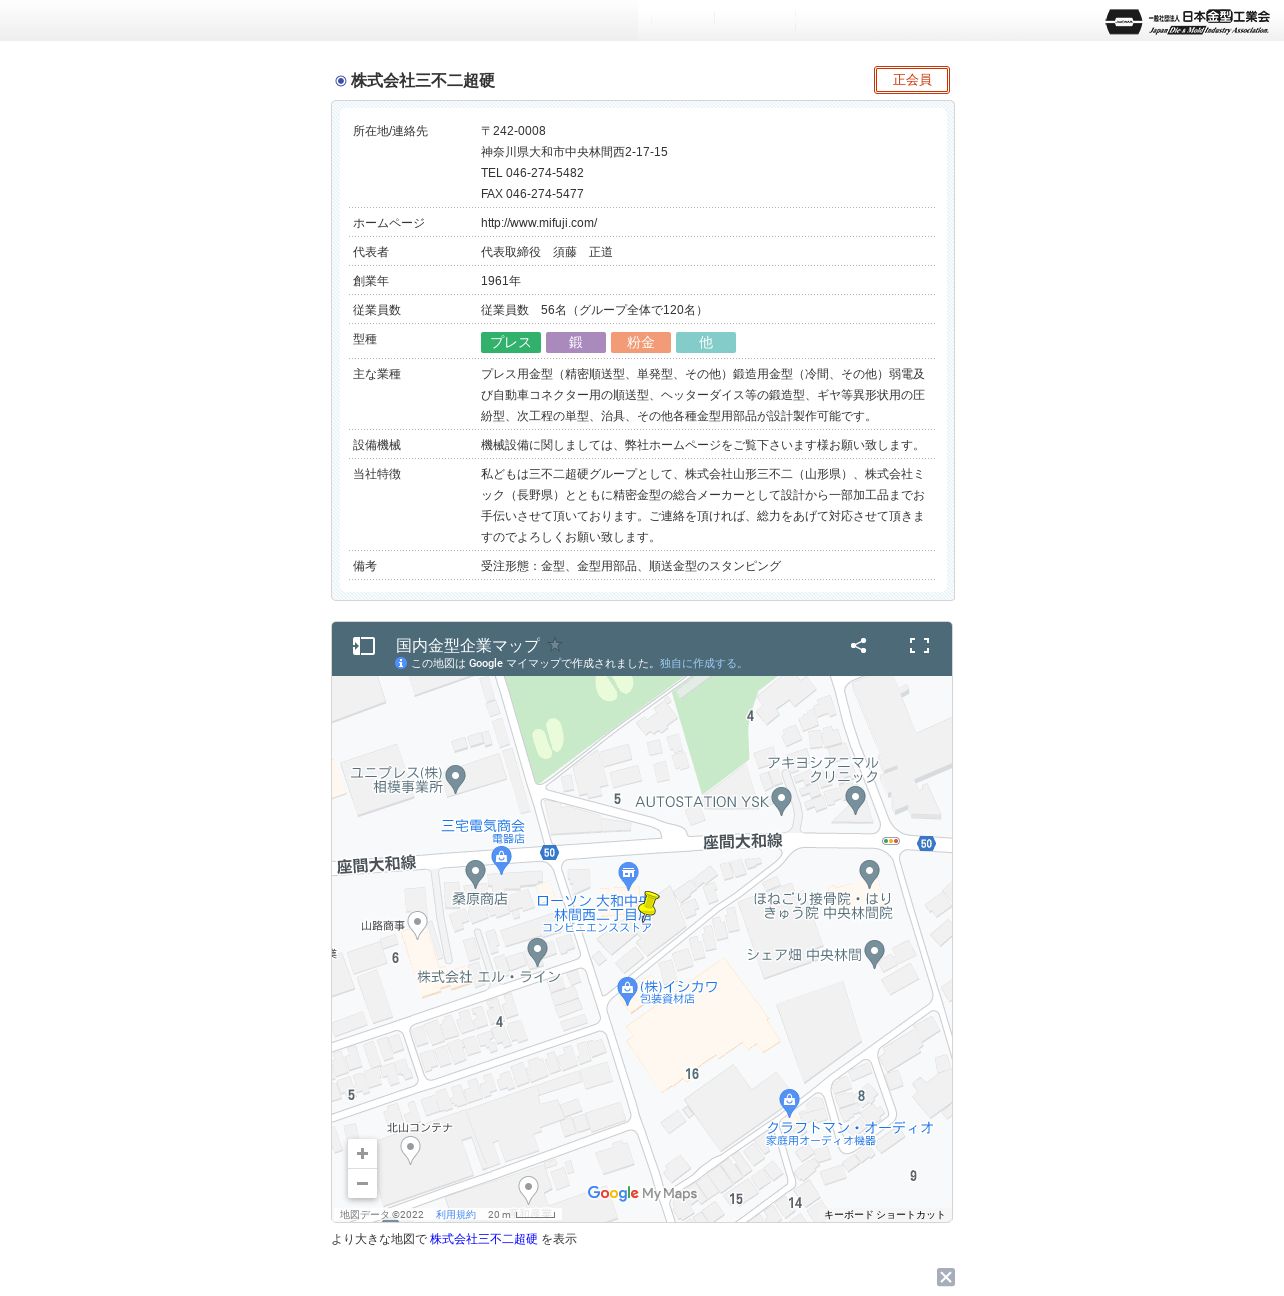Select the AUTOSTATION YSK map pin
1284x1296 pixels.
point(782,800)
